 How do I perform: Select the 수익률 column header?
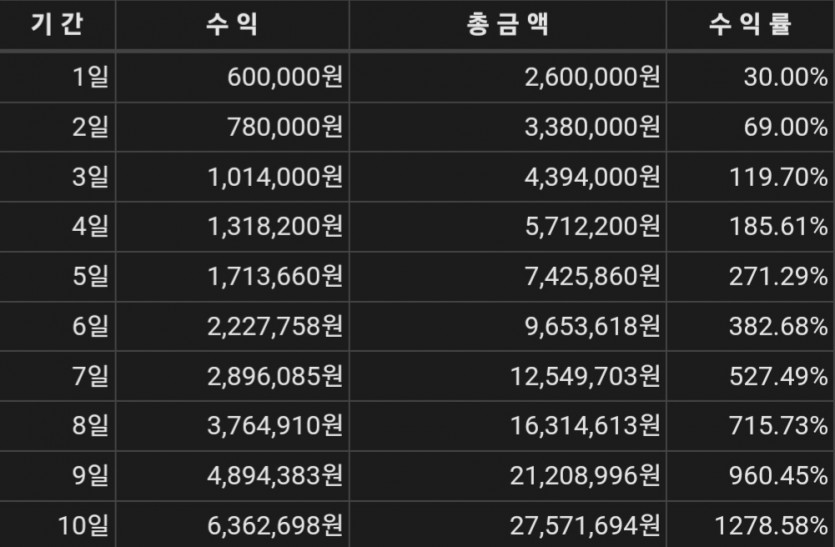750,26
